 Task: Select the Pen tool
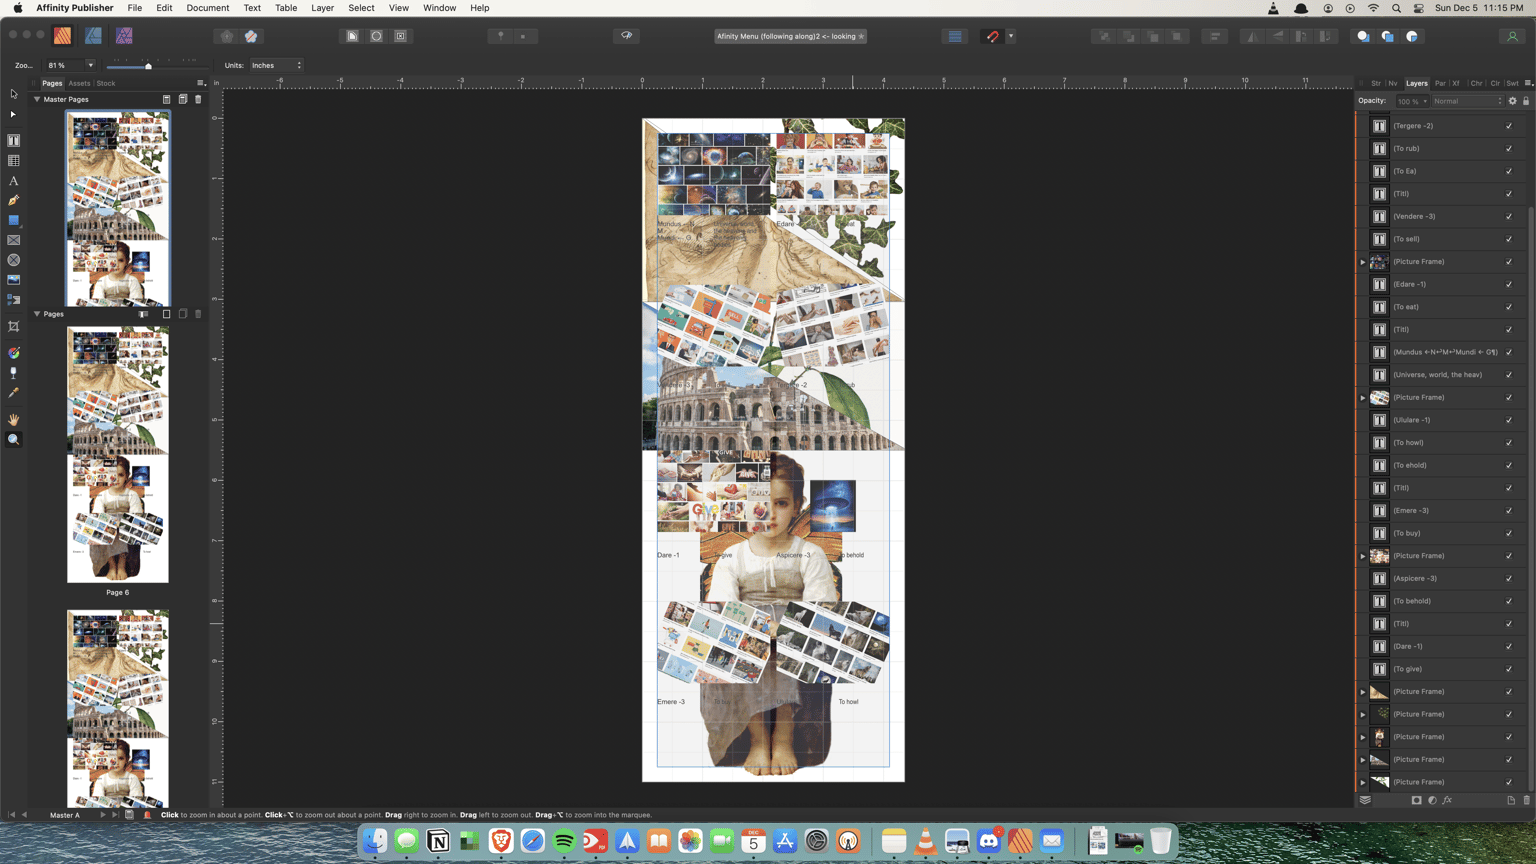coord(14,201)
